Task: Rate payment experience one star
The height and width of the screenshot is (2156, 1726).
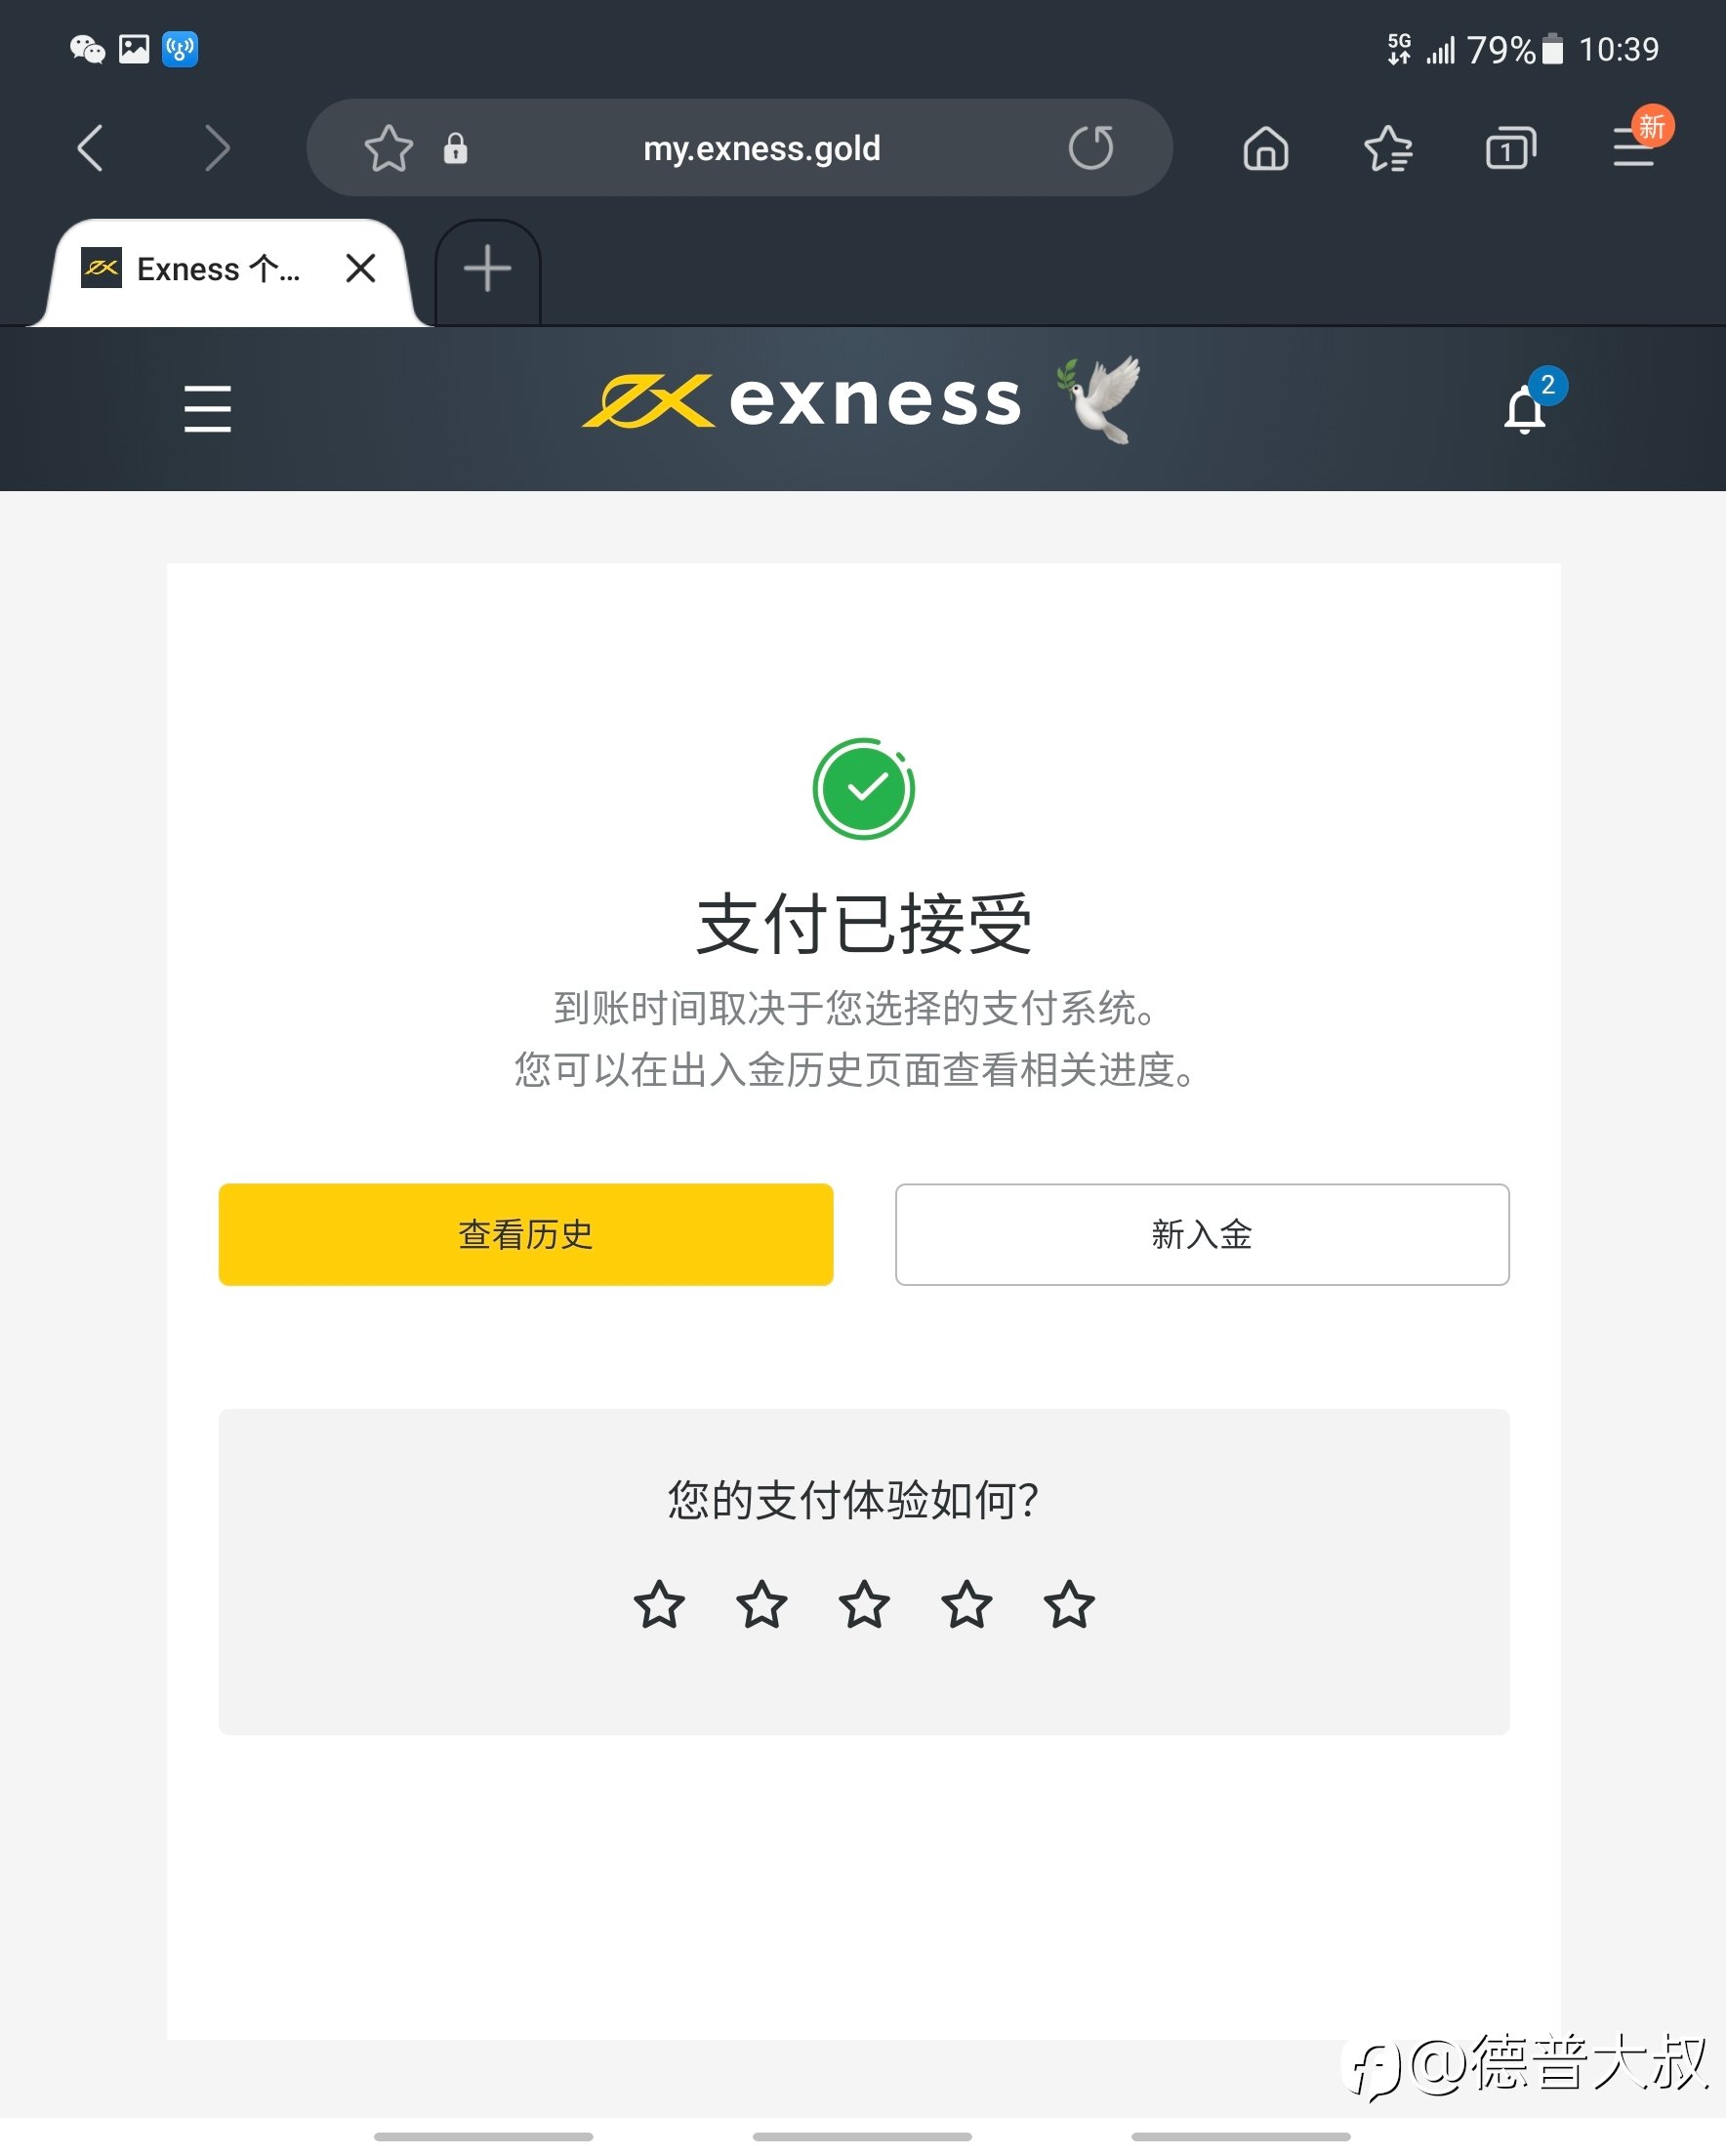Action: tap(659, 1604)
